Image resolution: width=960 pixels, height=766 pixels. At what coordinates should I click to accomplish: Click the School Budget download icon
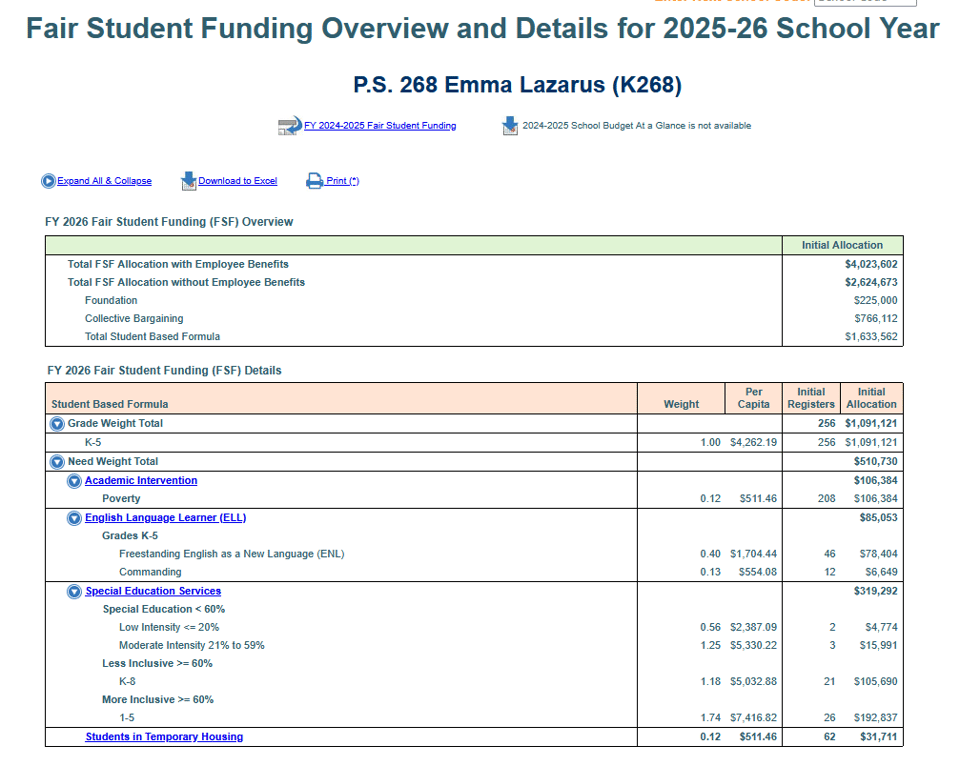[510, 126]
